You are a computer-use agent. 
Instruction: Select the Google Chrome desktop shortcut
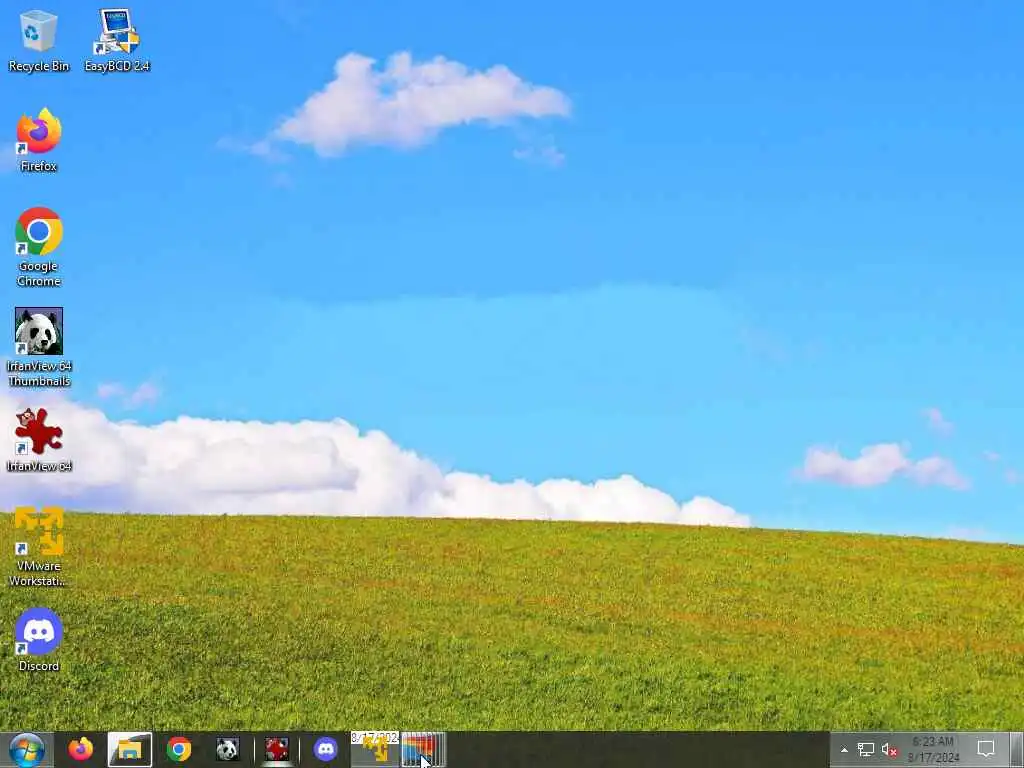[39, 247]
